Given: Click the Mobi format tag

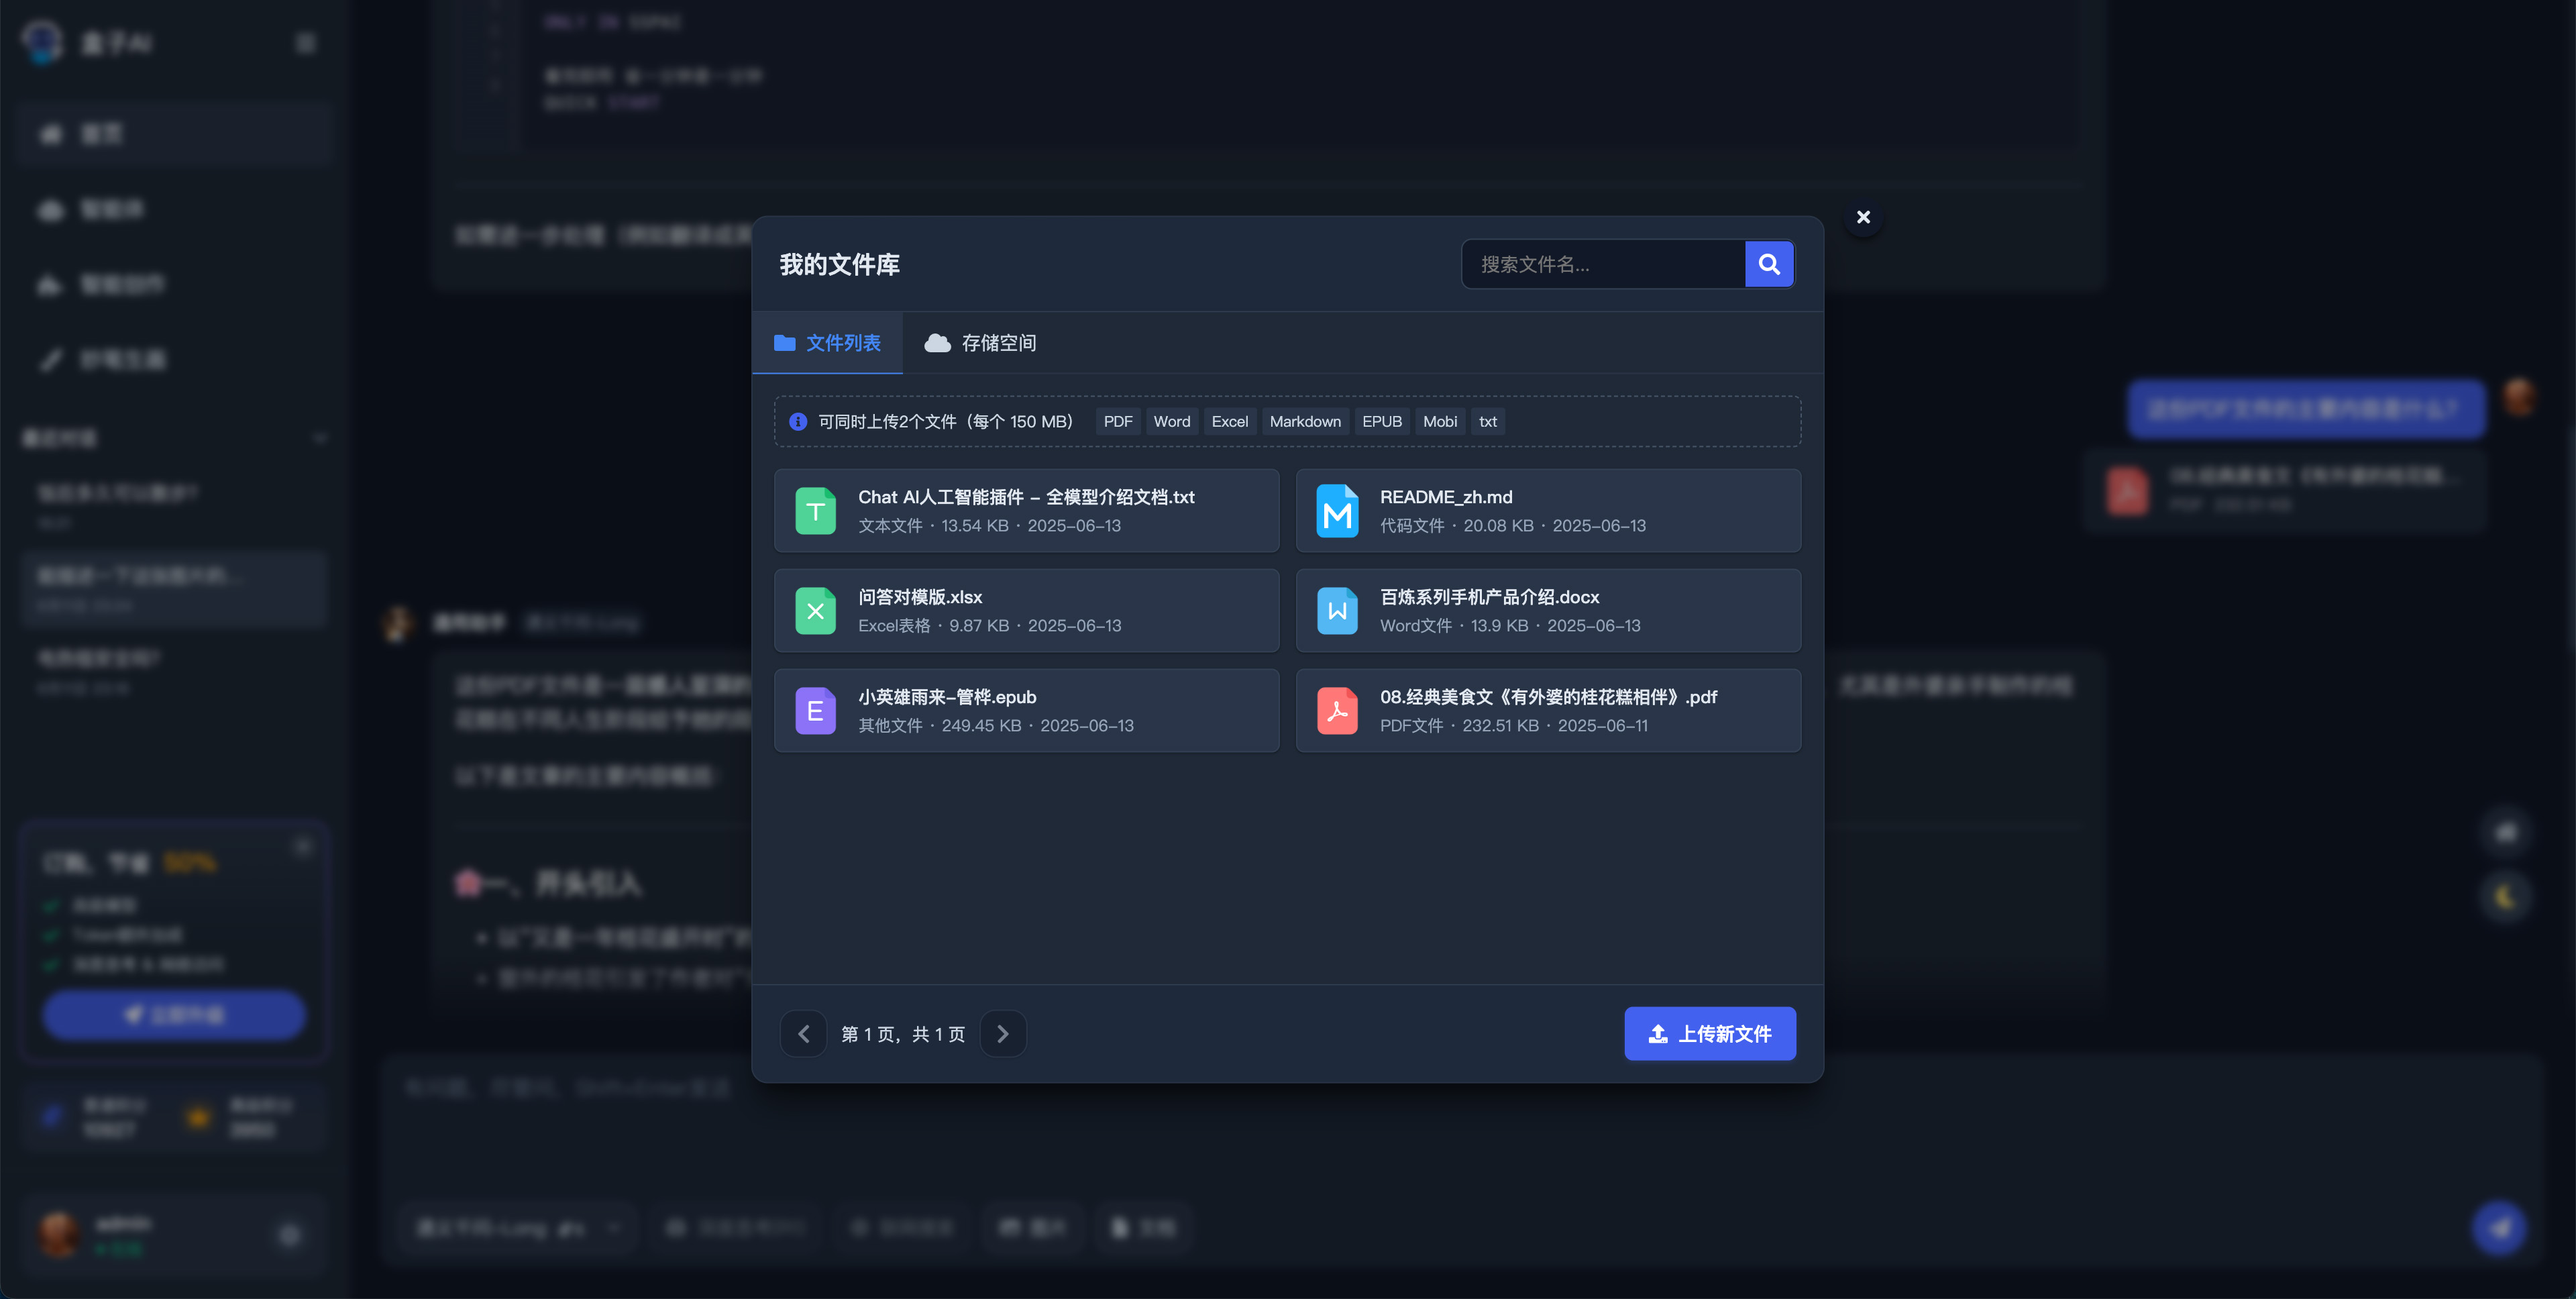Looking at the screenshot, I should (1440, 422).
